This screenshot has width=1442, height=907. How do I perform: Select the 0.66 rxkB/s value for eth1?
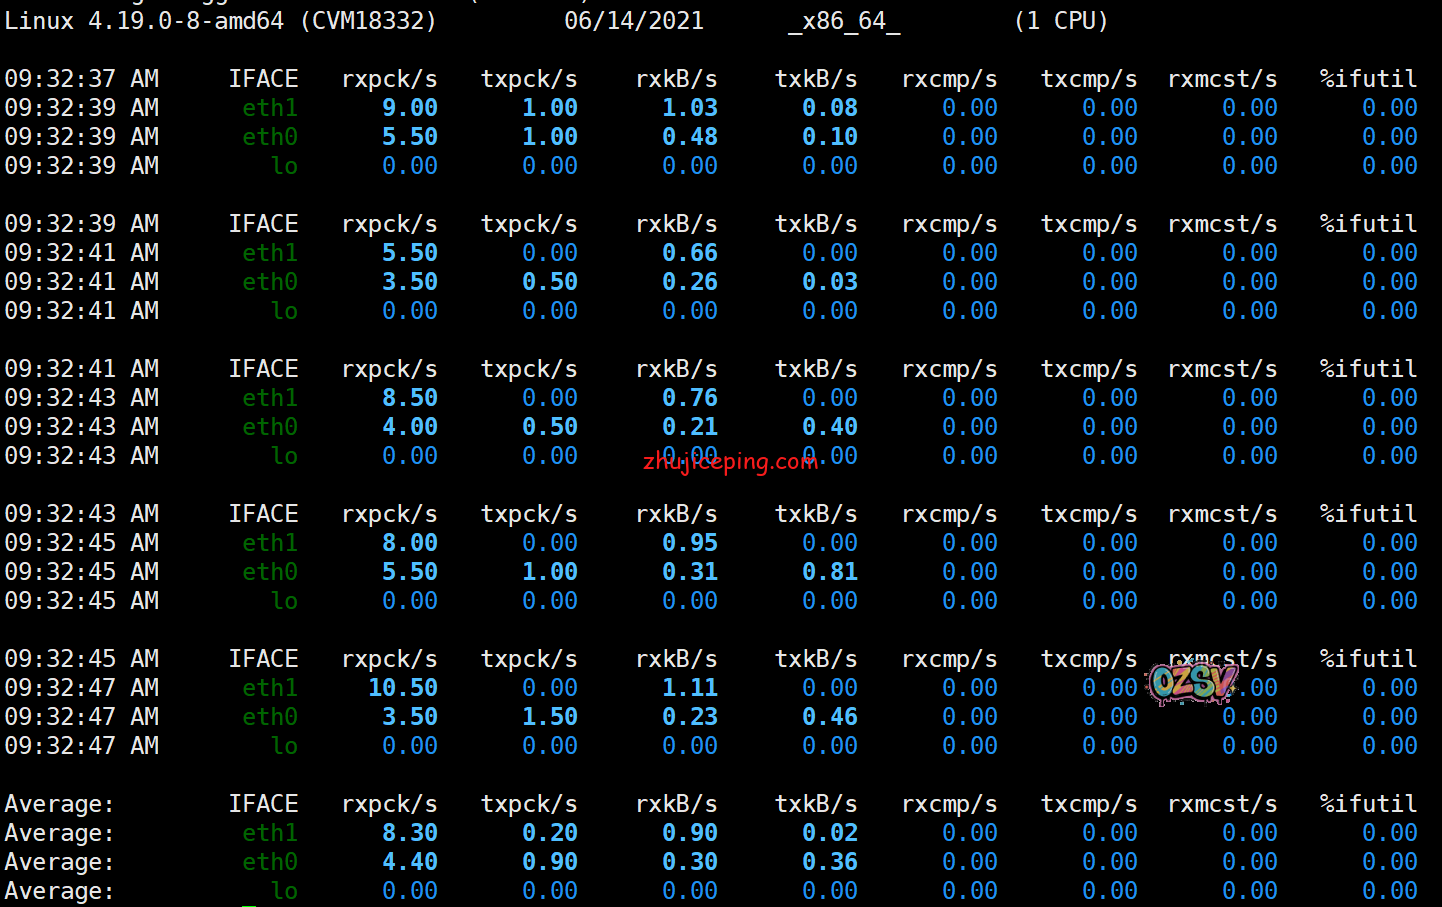pyautogui.click(x=690, y=253)
